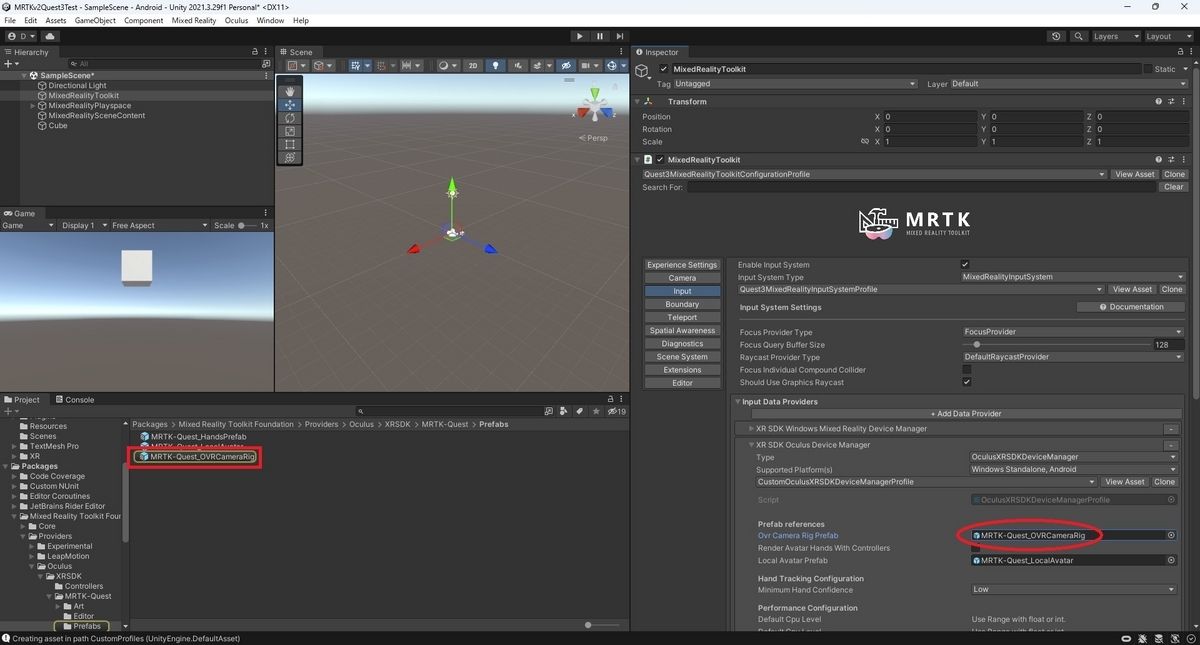Click the Documentation button

click(x=1130, y=307)
